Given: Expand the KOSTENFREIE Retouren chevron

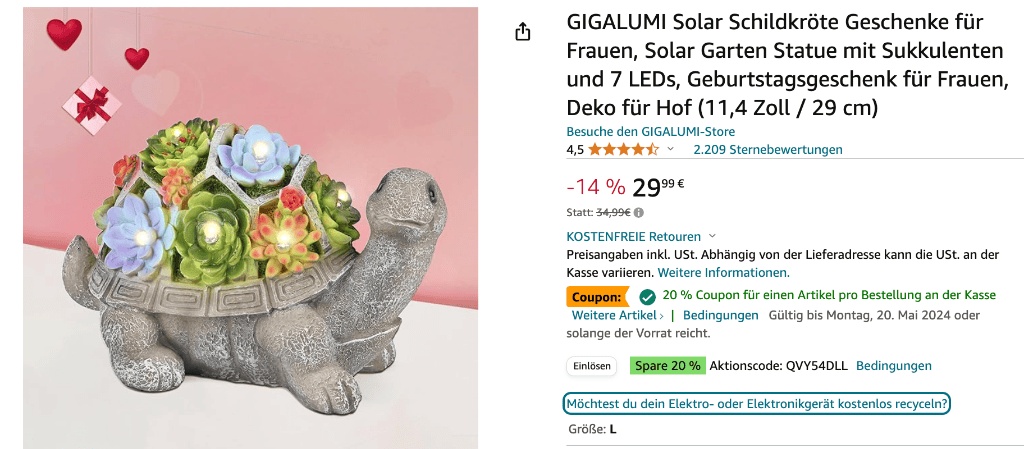Looking at the screenshot, I should [x=712, y=237].
